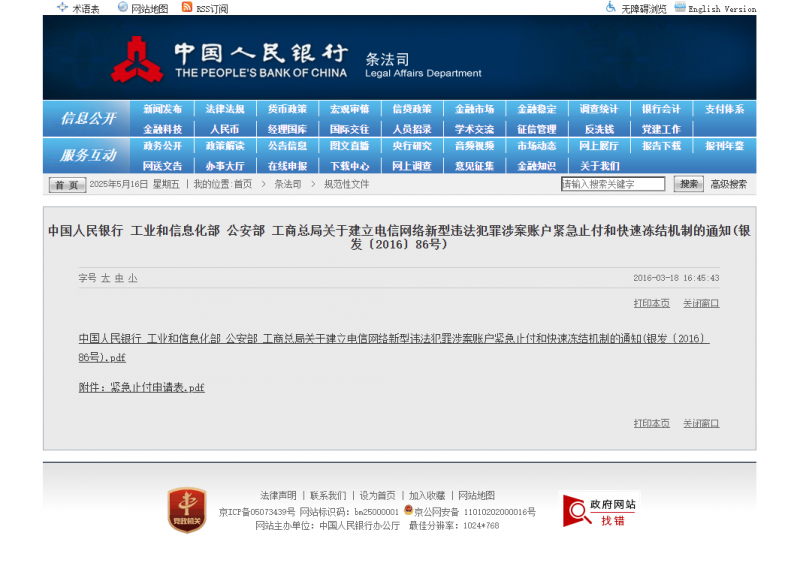Go to 下载中心 in the navigation
The image size is (800, 563).
349,165
